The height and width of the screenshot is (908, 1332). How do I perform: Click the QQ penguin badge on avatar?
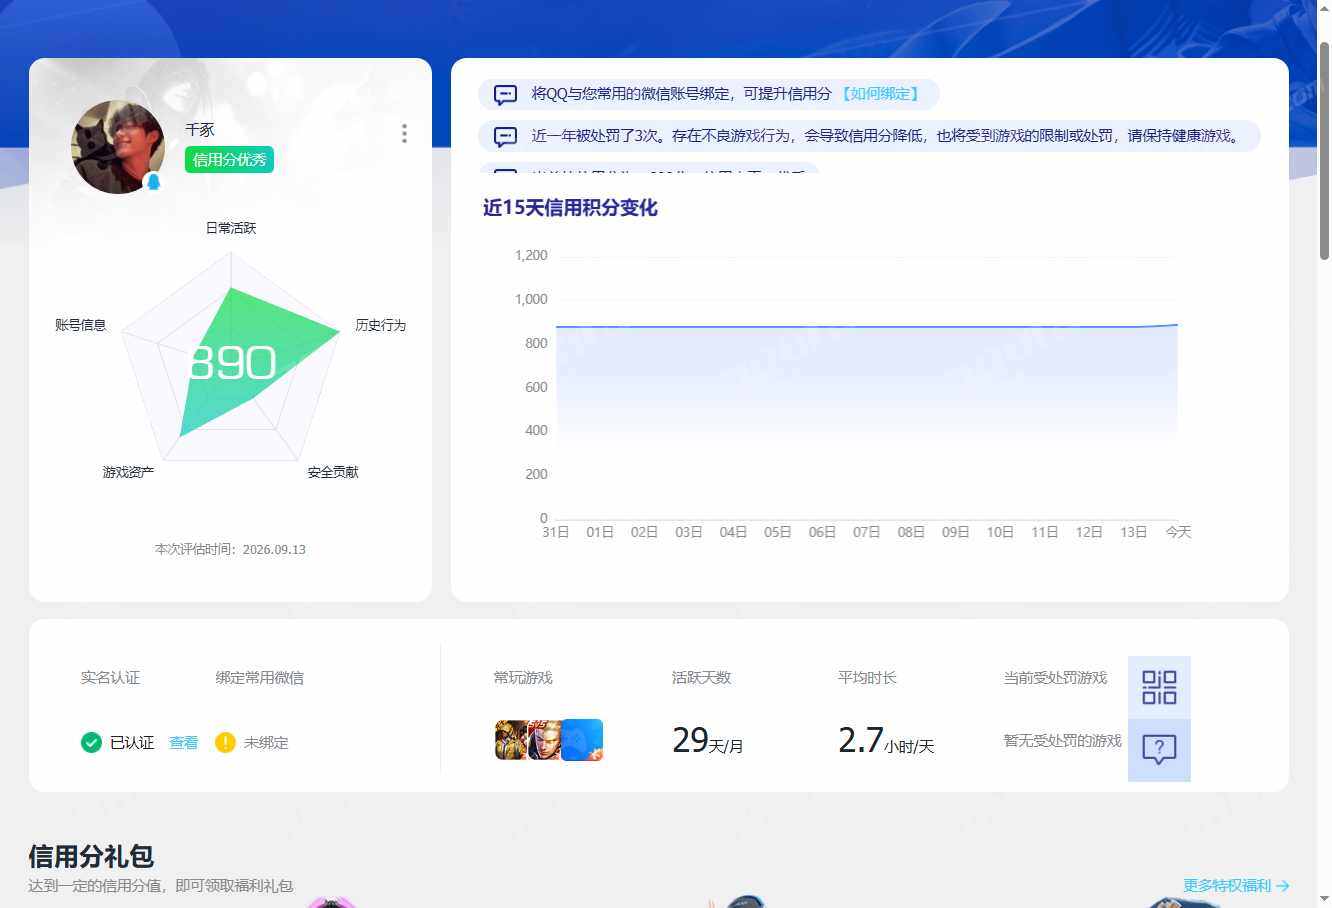[x=153, y=182]
